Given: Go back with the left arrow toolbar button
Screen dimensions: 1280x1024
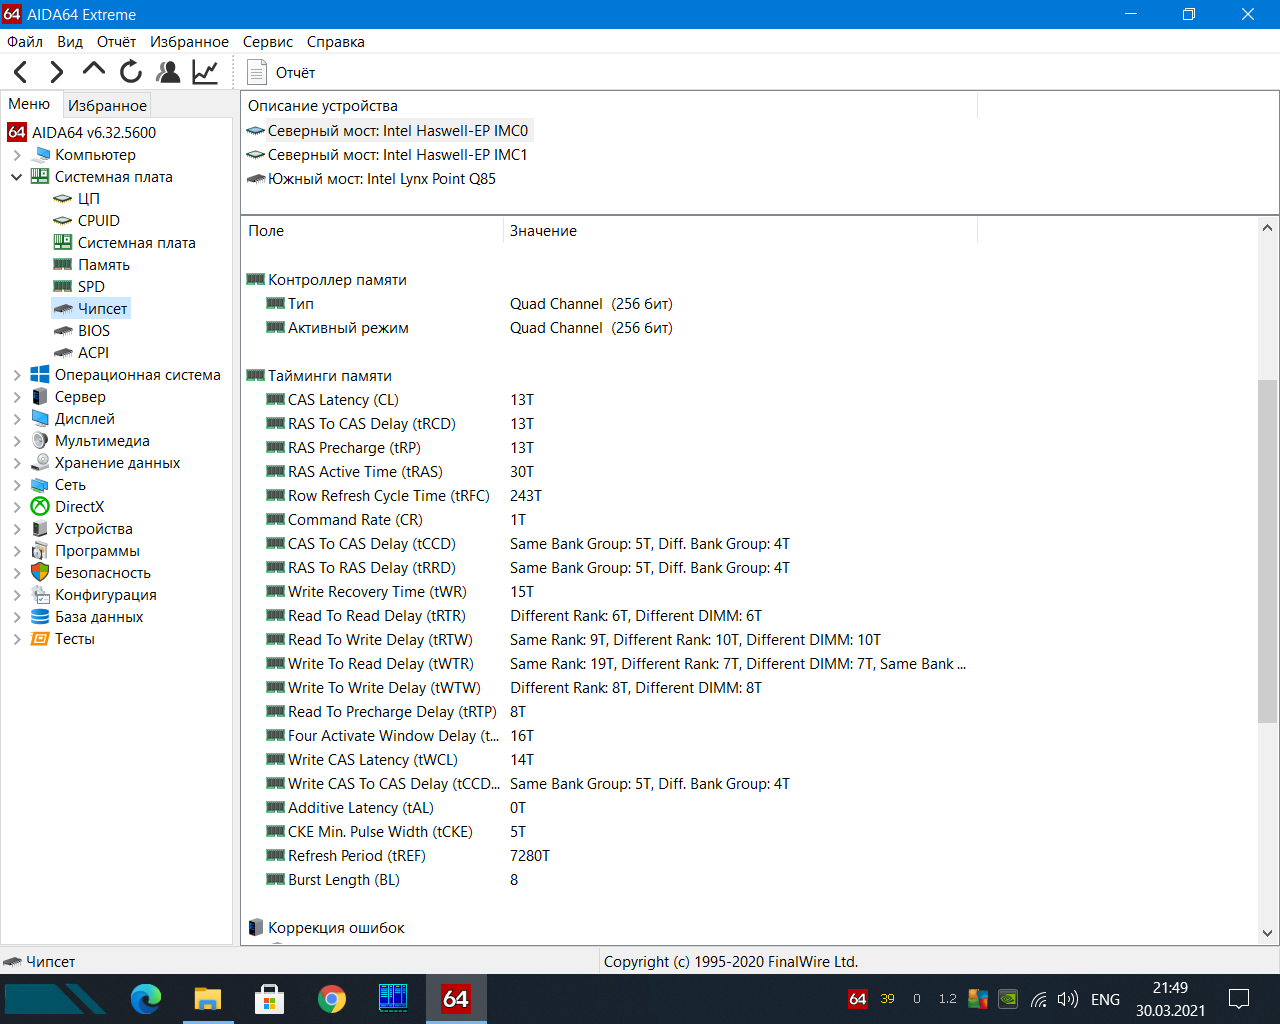Looking at the screenshot, I should pyautogui.click(x=21, y=72).
